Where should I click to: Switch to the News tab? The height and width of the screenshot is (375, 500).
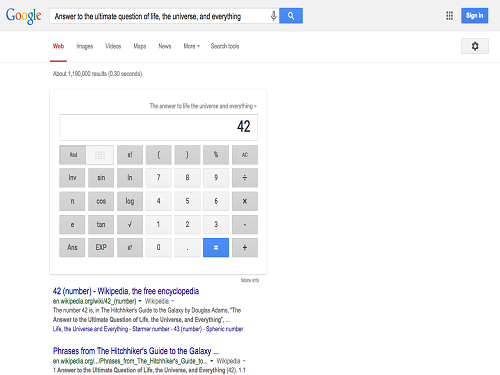[165, 46]
